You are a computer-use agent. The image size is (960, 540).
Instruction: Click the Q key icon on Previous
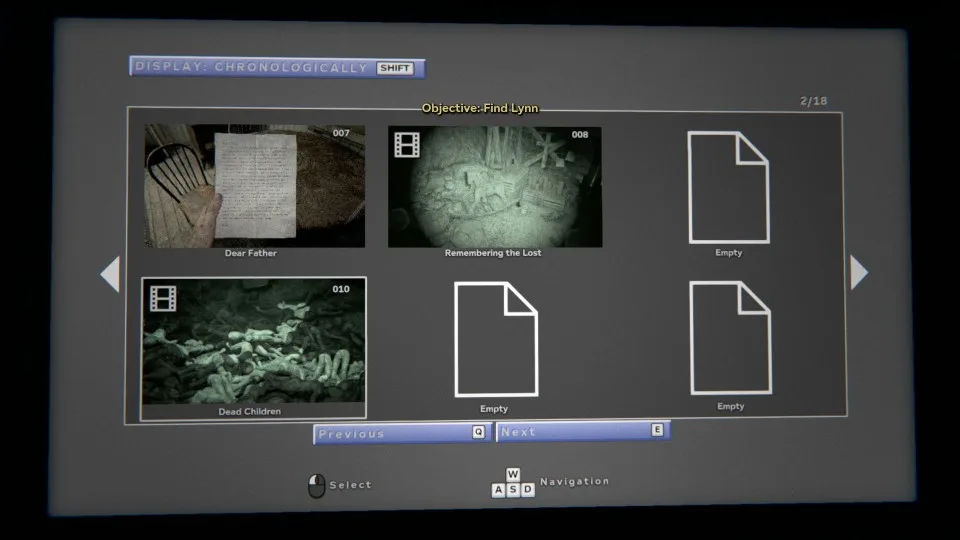(479, 432)
